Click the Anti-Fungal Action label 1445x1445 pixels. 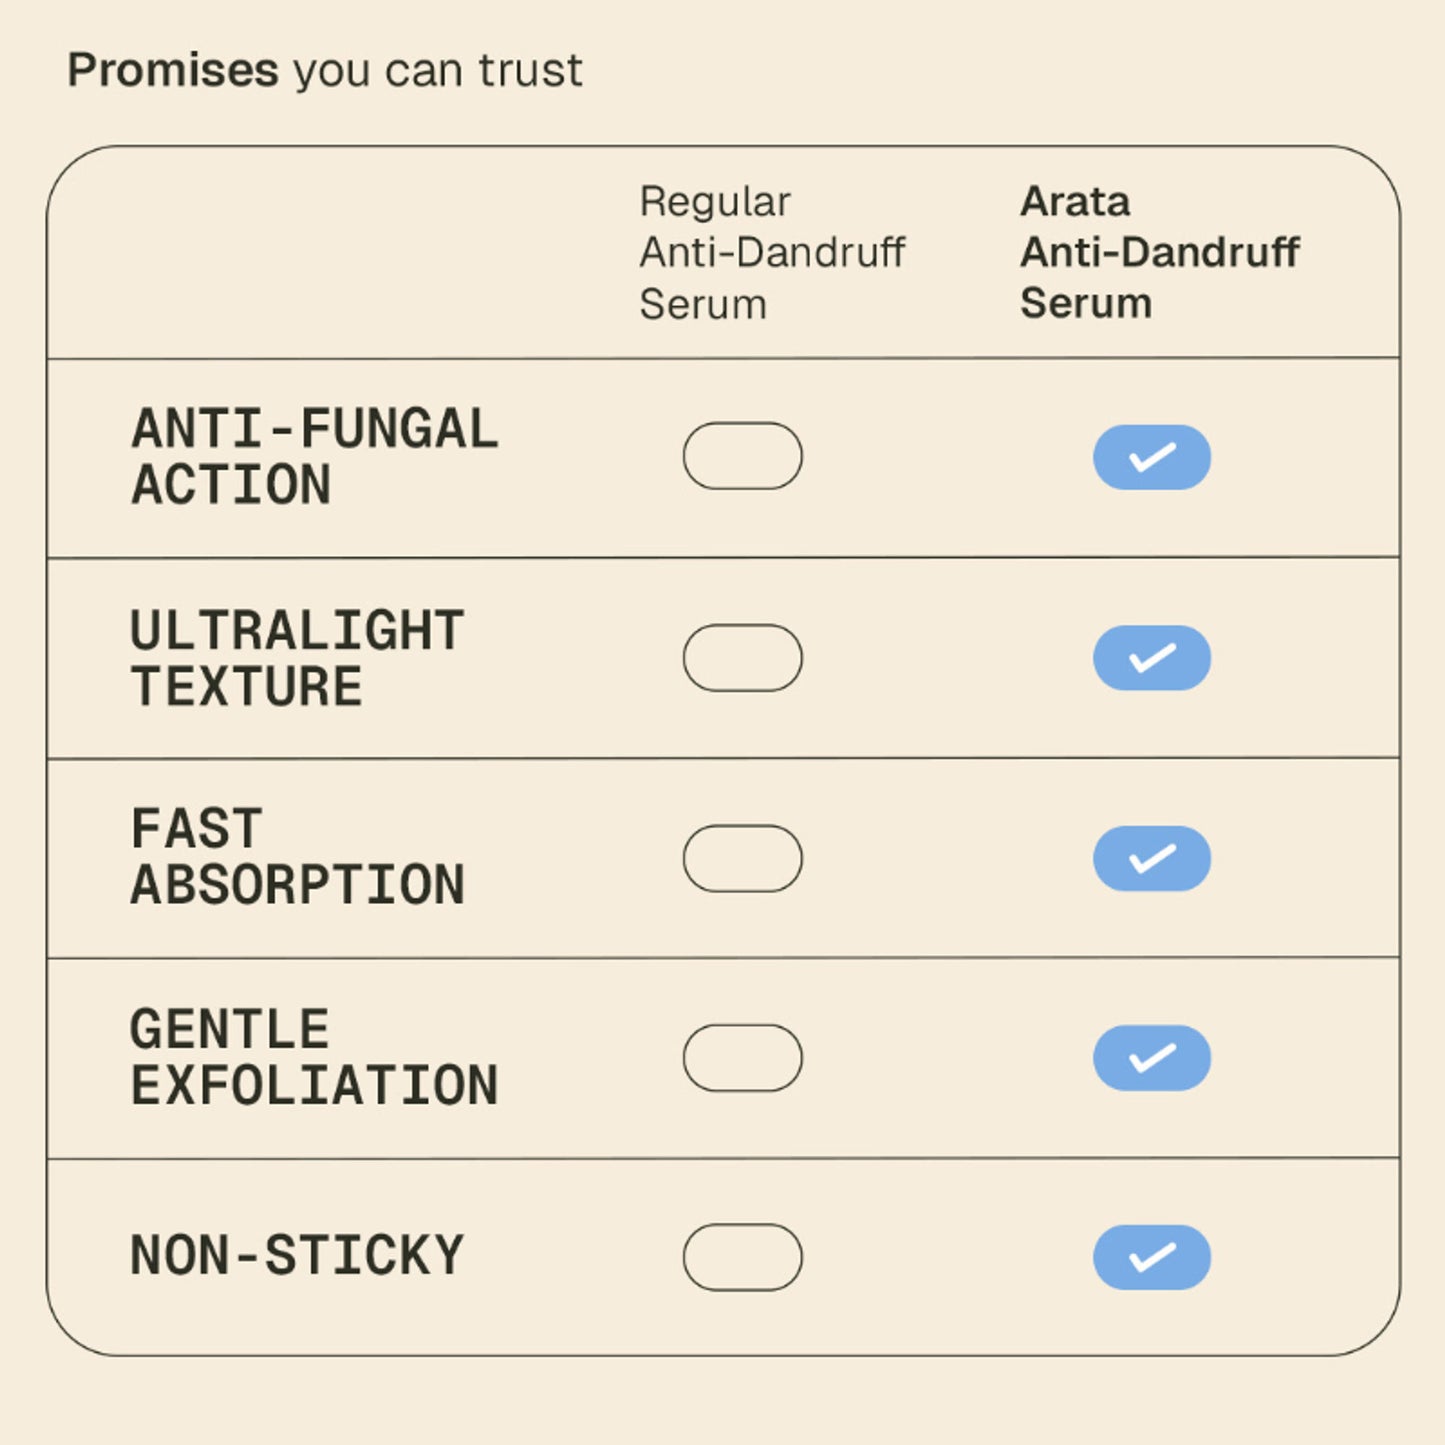tap(315, 457)
